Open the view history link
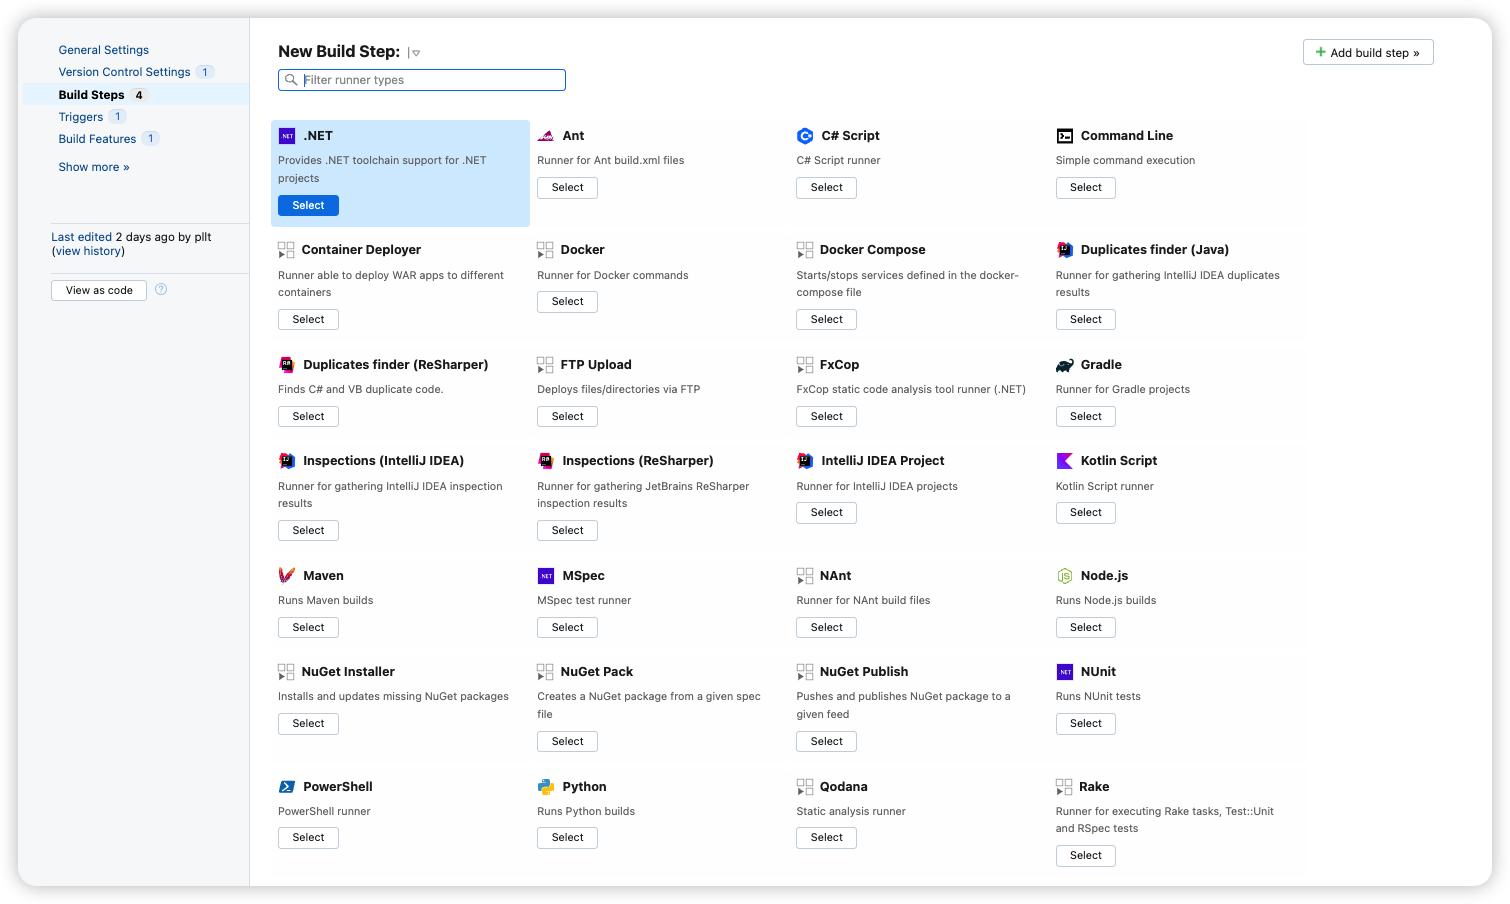The width and height of the screenshot is (1510, 904). [89, 251]
